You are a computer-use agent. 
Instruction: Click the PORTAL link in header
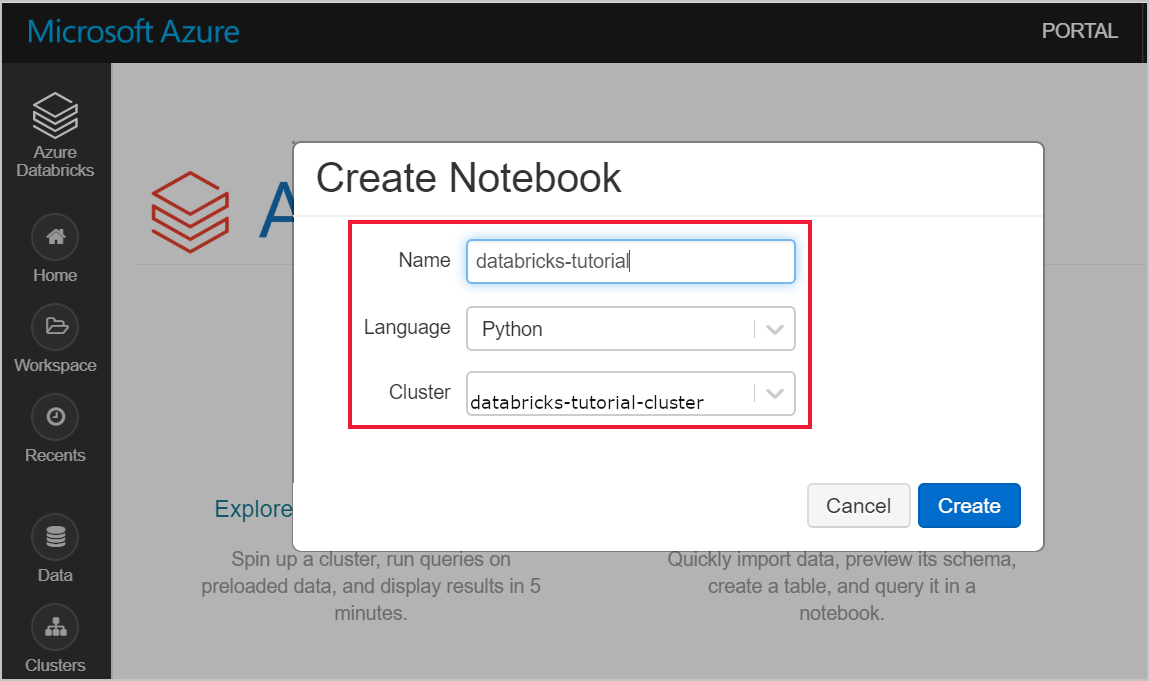(x=1079, y=31)
